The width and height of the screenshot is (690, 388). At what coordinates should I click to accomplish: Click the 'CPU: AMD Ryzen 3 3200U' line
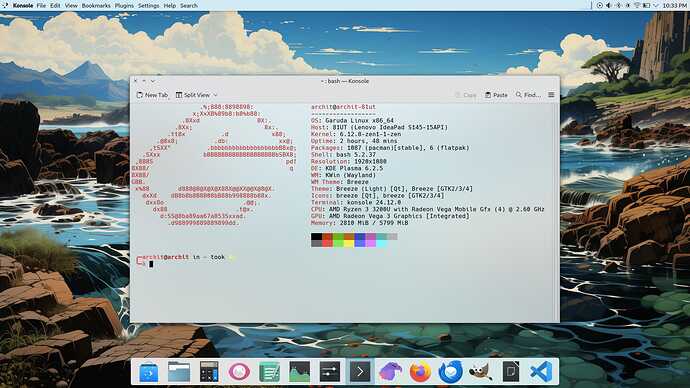click(x=428, y=209)
